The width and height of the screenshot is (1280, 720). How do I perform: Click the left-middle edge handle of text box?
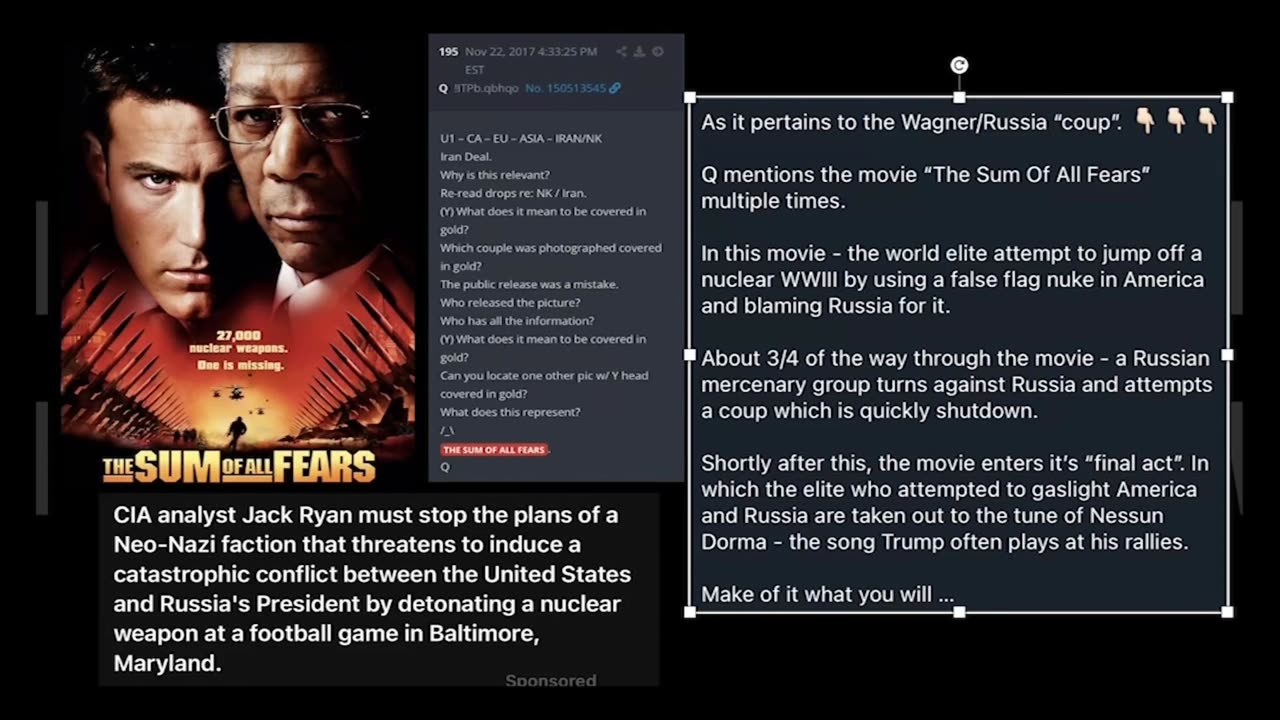tap(690, 354)
